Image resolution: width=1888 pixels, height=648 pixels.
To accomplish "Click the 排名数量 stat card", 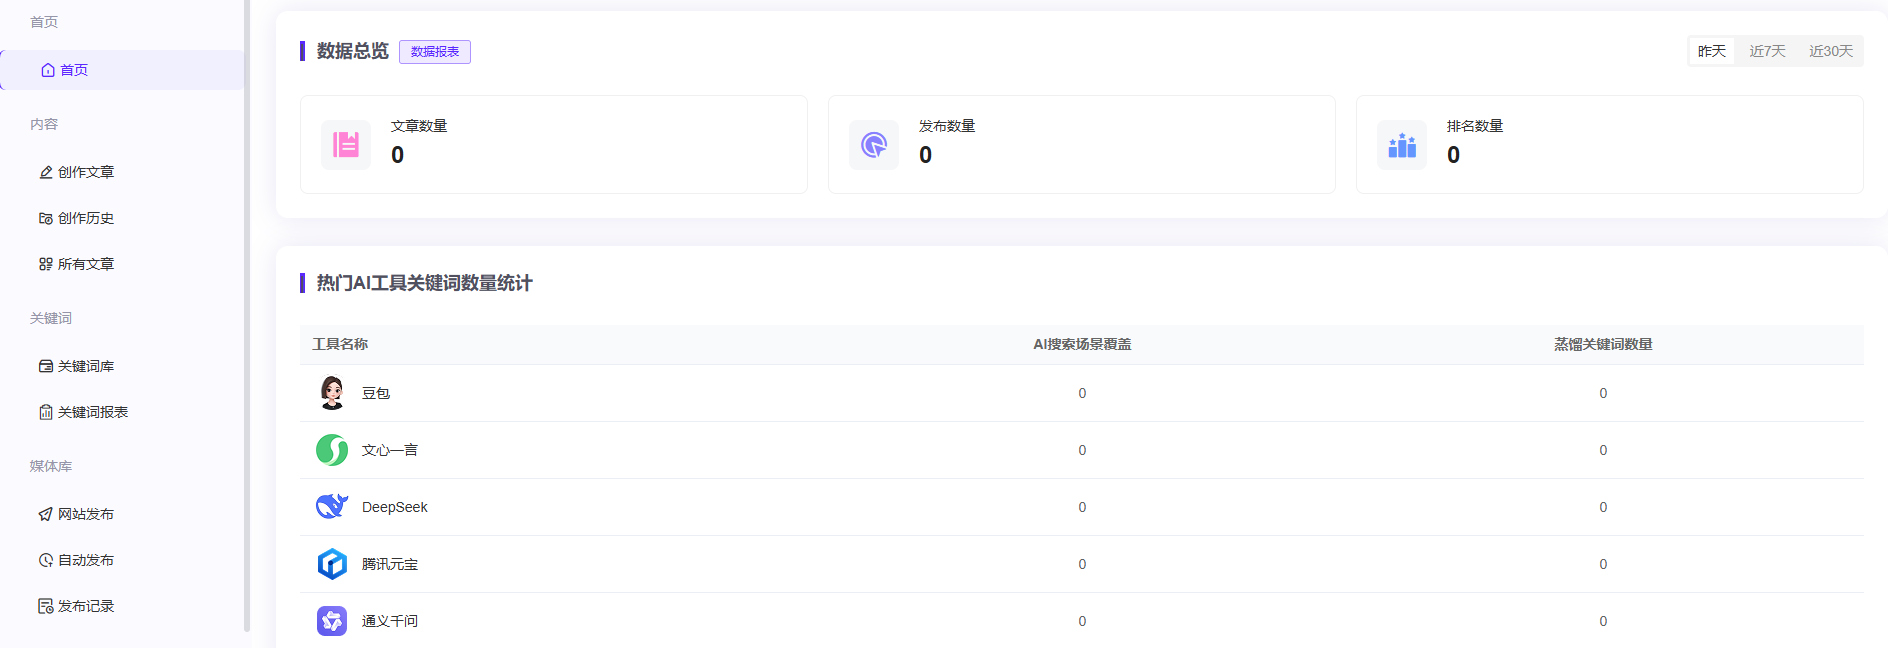I will (x=1610, y=145).
